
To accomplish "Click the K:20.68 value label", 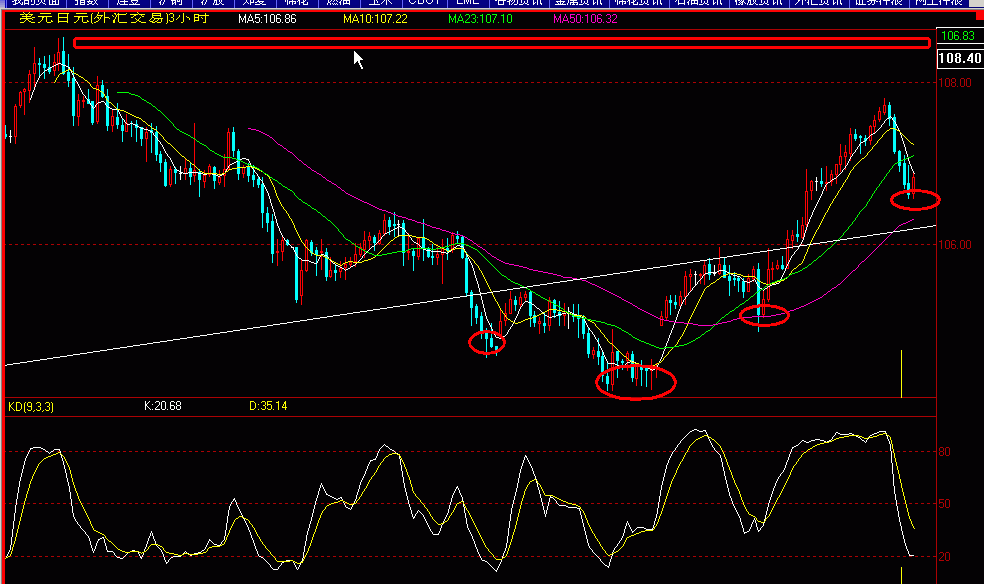I will coord(163,406).
